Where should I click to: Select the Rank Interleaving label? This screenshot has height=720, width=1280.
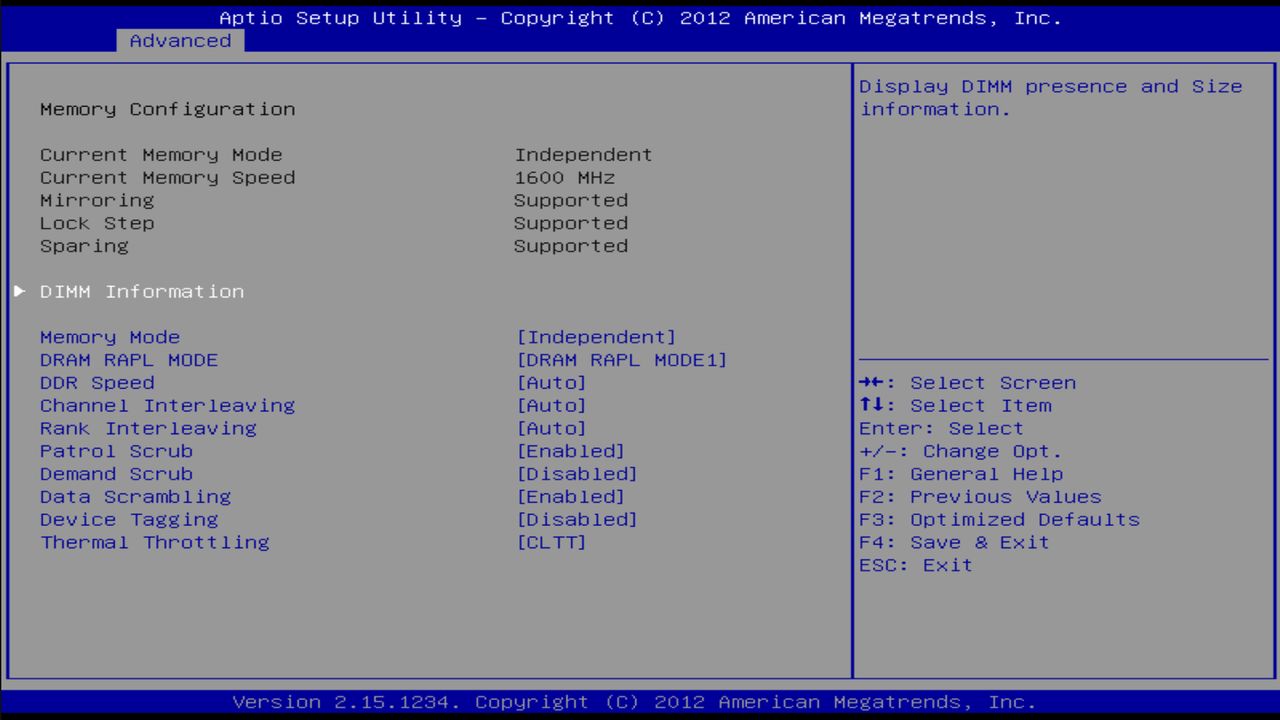pos(148,428)
